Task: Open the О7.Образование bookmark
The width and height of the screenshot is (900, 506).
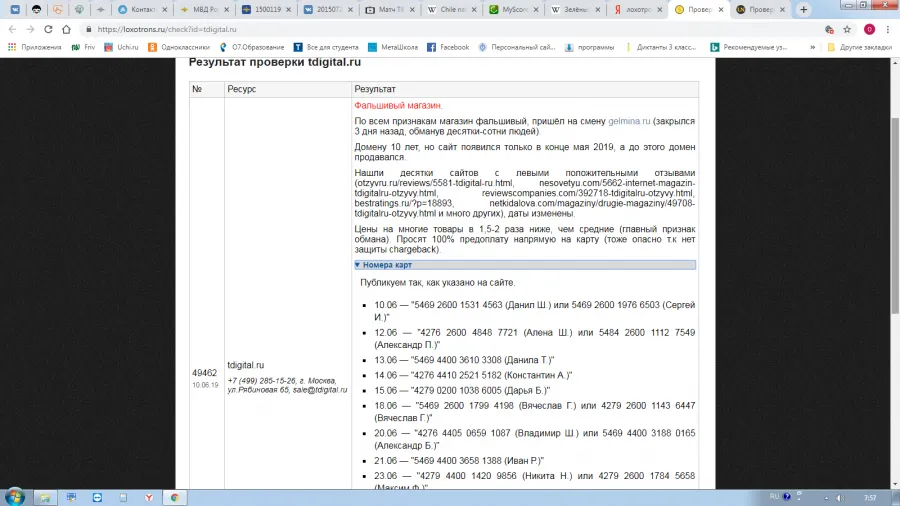Action: pyautogui.click(x=251, y=47)
